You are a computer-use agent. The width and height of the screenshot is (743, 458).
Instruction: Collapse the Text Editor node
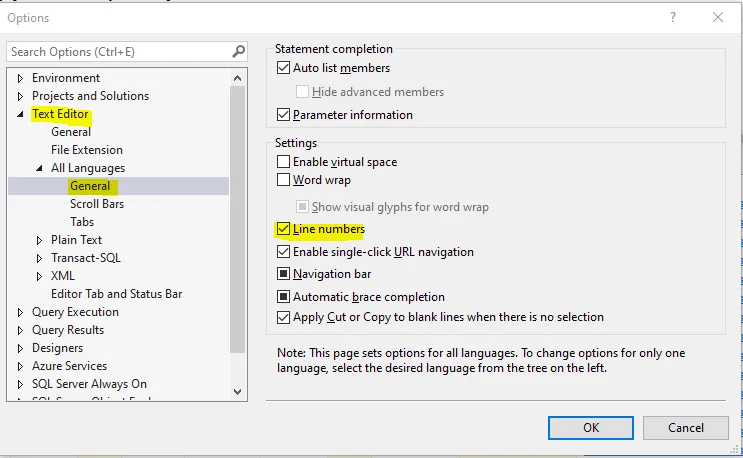[x=20, y=114]
